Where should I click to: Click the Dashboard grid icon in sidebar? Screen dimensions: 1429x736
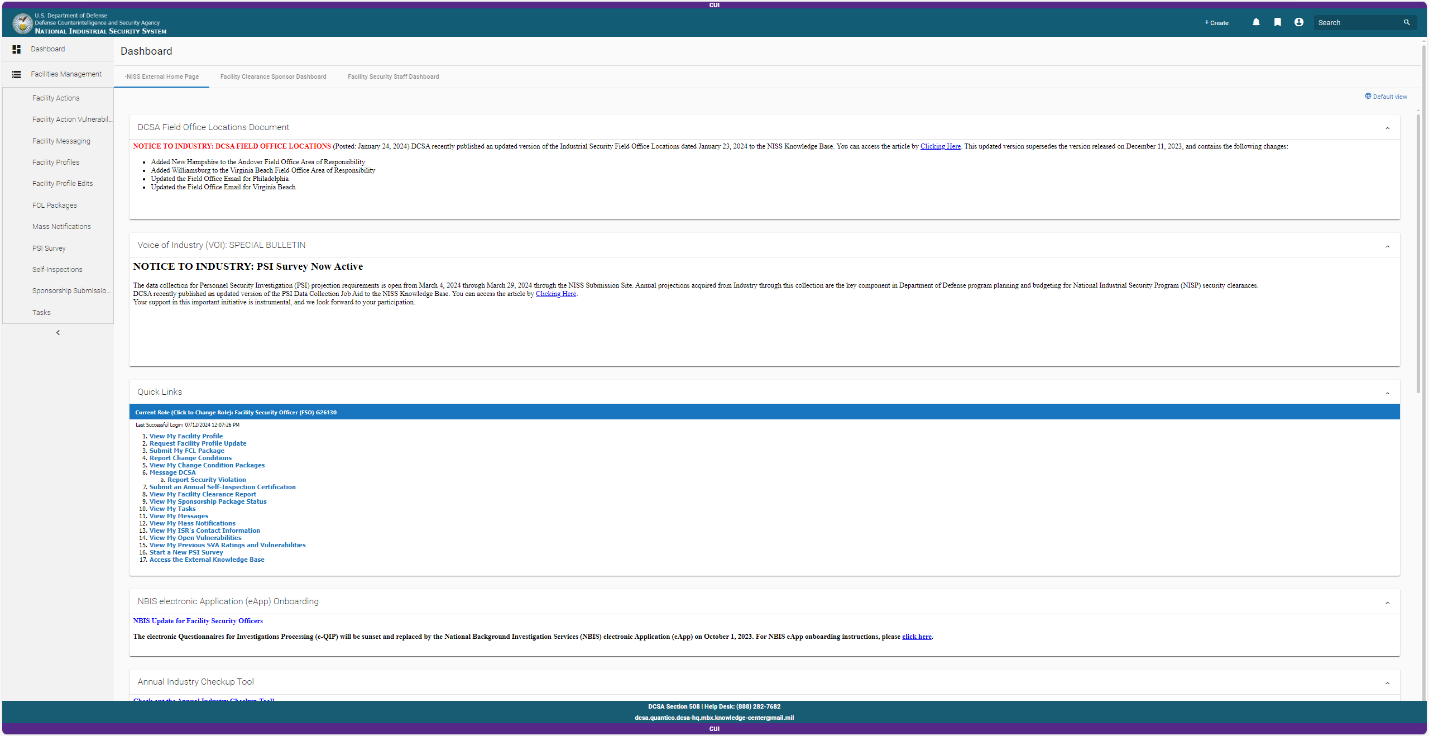[x=16, y=49]
